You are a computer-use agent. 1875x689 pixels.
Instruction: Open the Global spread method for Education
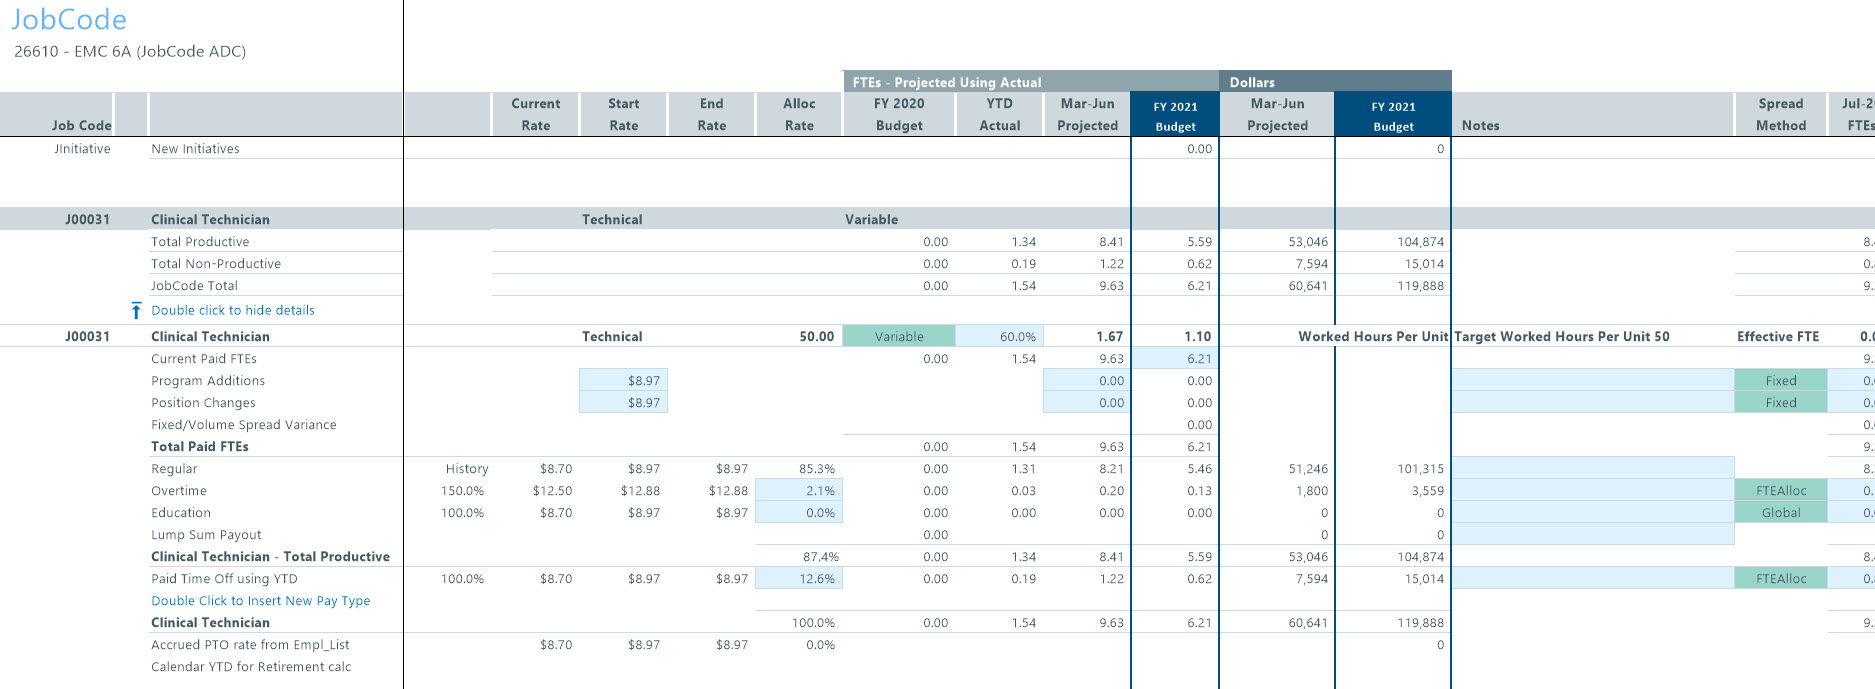[1780, 513]
